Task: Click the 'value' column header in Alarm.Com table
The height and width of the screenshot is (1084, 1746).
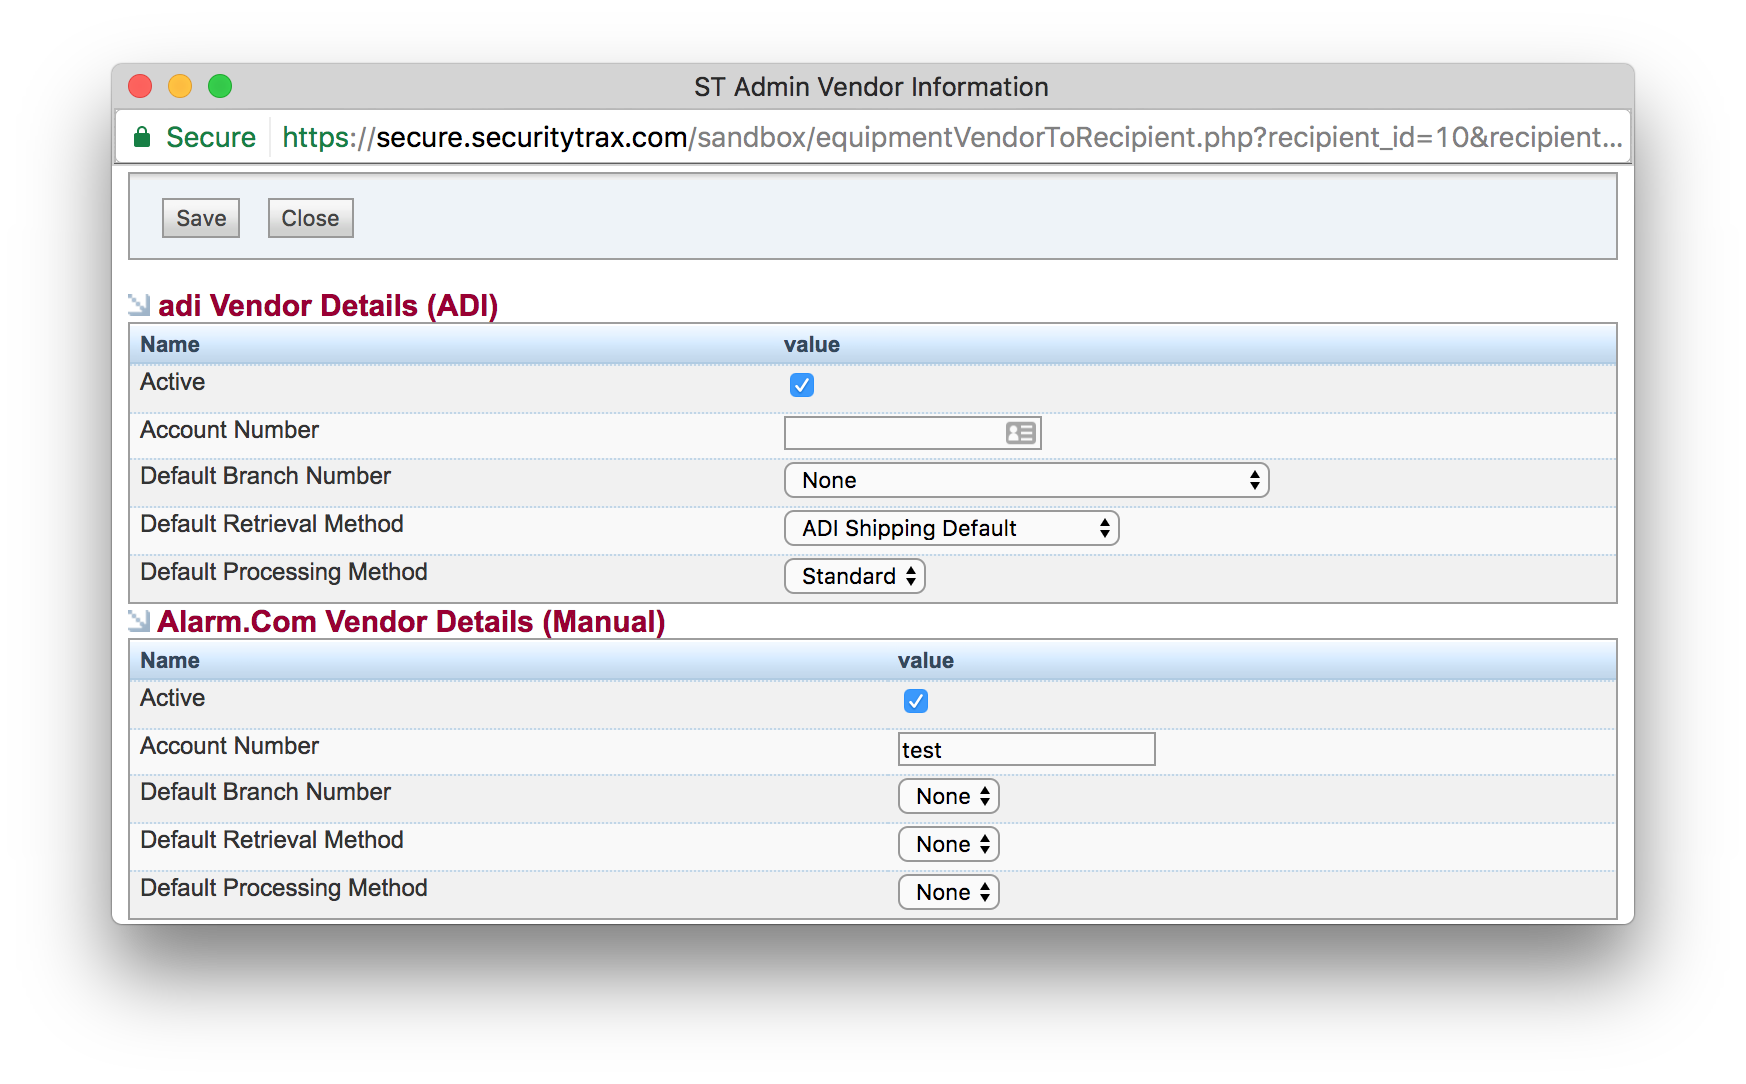Action: [926, 661]
